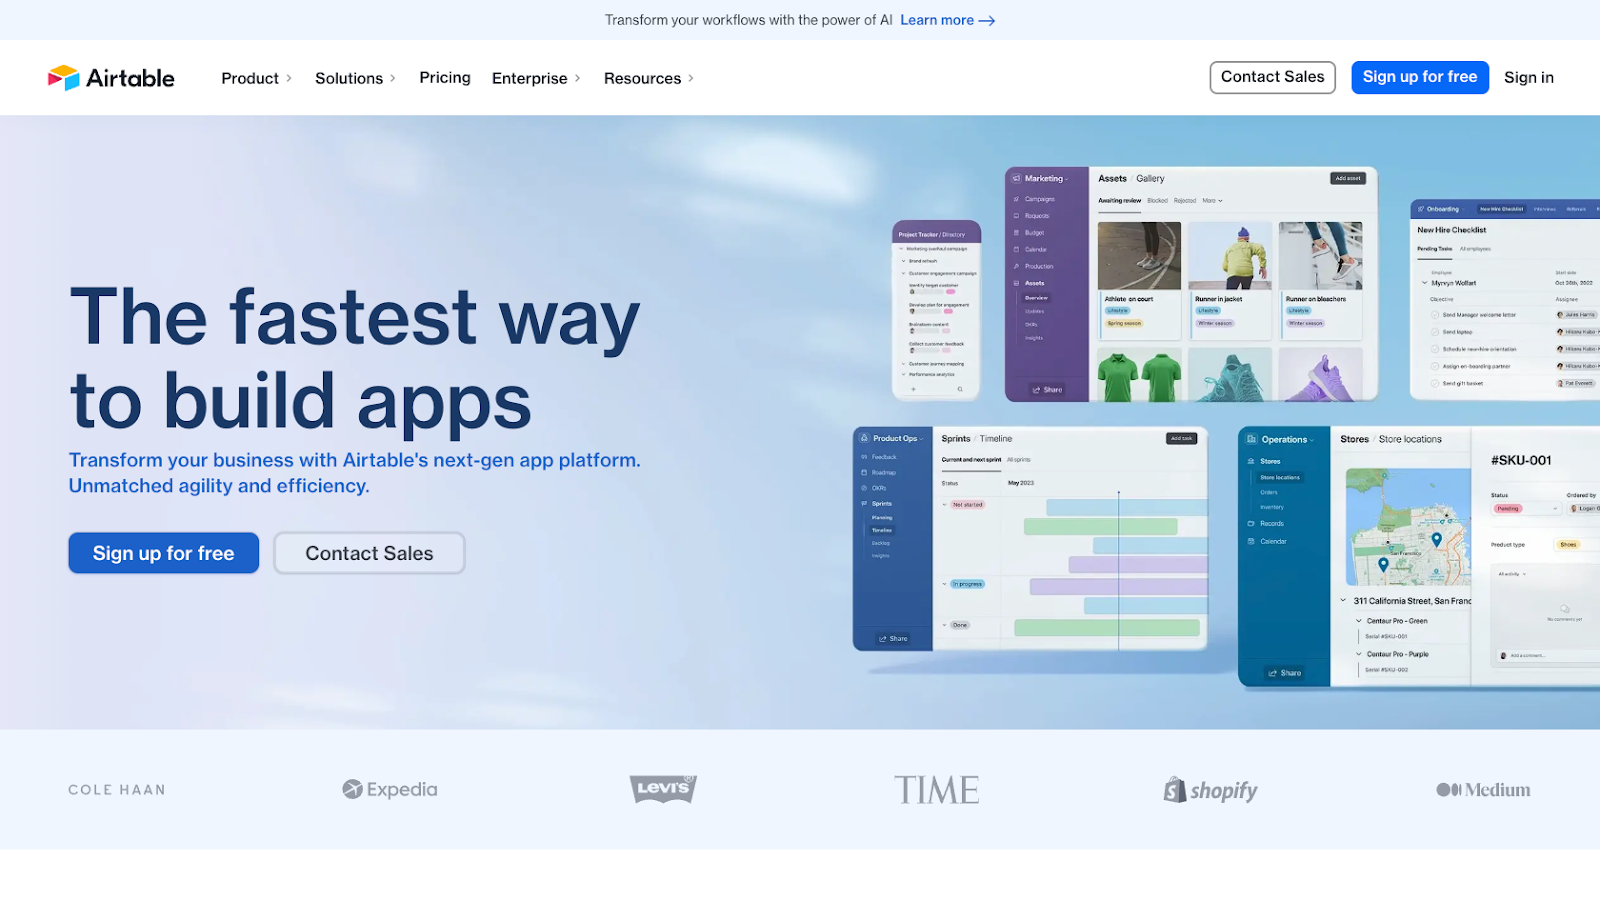1600x901 pixels.
Task: Click the Cole Haan logo
Action: pyautogui.click(x=117, y=790)
